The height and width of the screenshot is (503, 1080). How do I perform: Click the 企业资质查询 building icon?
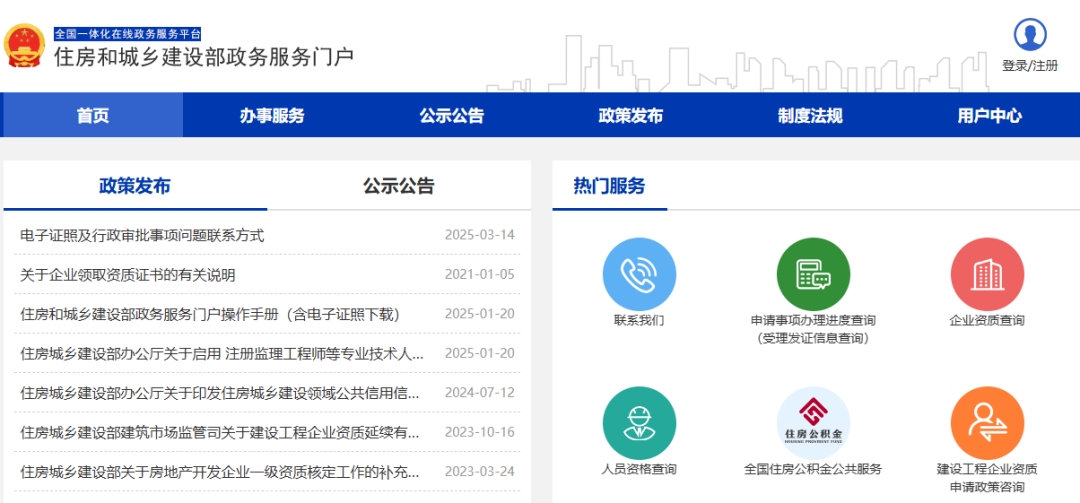(986, 274)
